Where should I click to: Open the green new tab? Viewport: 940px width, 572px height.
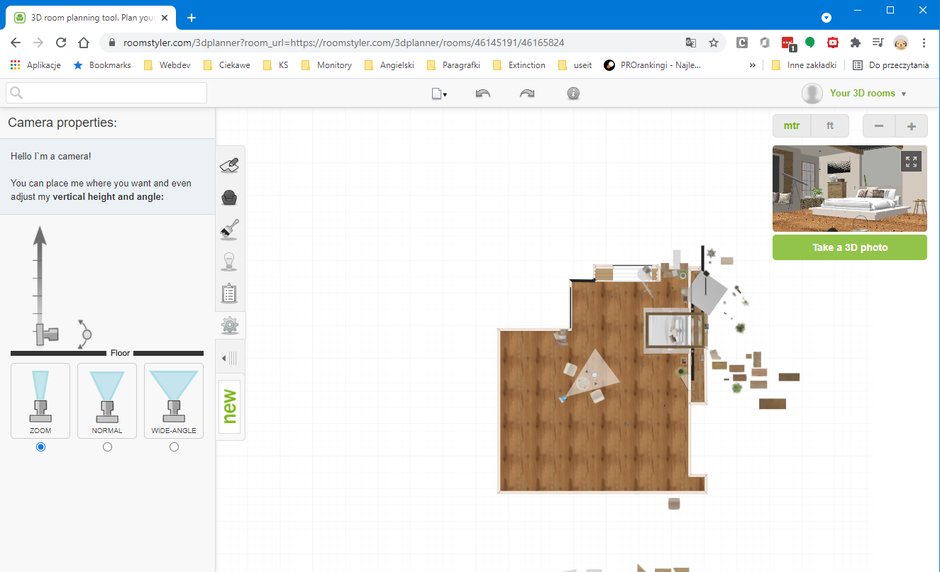pos(230,407)
